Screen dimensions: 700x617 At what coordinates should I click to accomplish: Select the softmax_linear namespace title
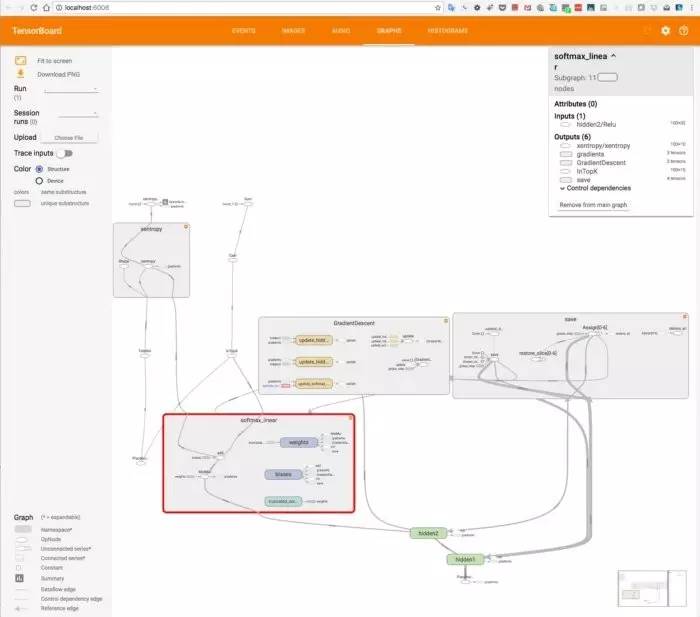click(x=258, y=420)
